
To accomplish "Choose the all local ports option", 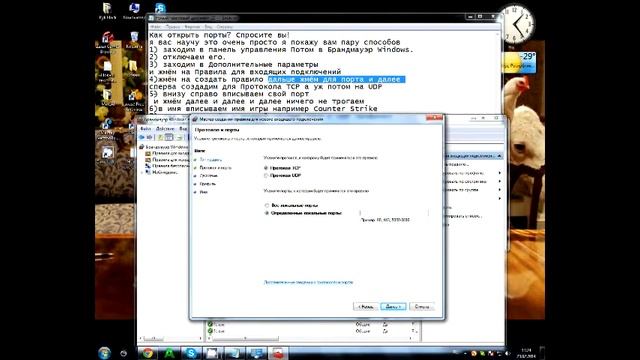I will 267,205.
